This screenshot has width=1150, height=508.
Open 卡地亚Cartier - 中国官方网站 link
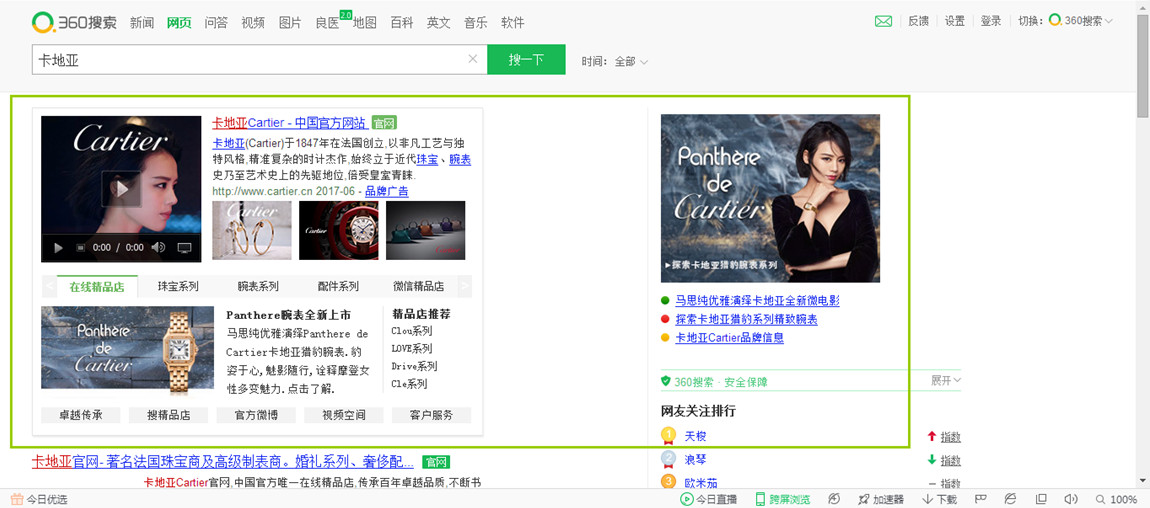290,122
